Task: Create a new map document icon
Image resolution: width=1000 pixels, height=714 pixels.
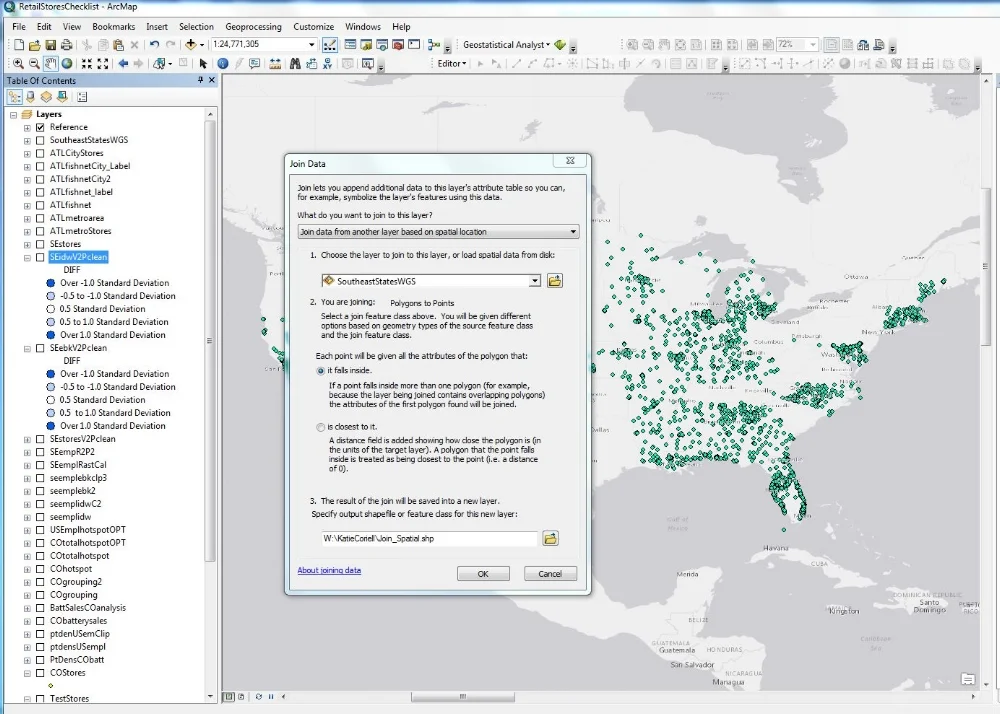Action: [19, 45]
